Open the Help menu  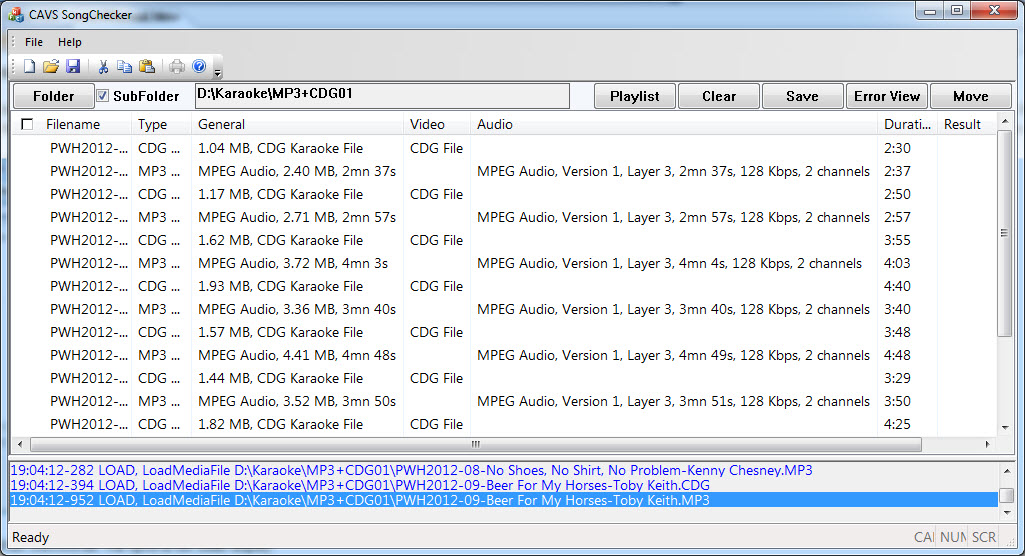[70, 42]
